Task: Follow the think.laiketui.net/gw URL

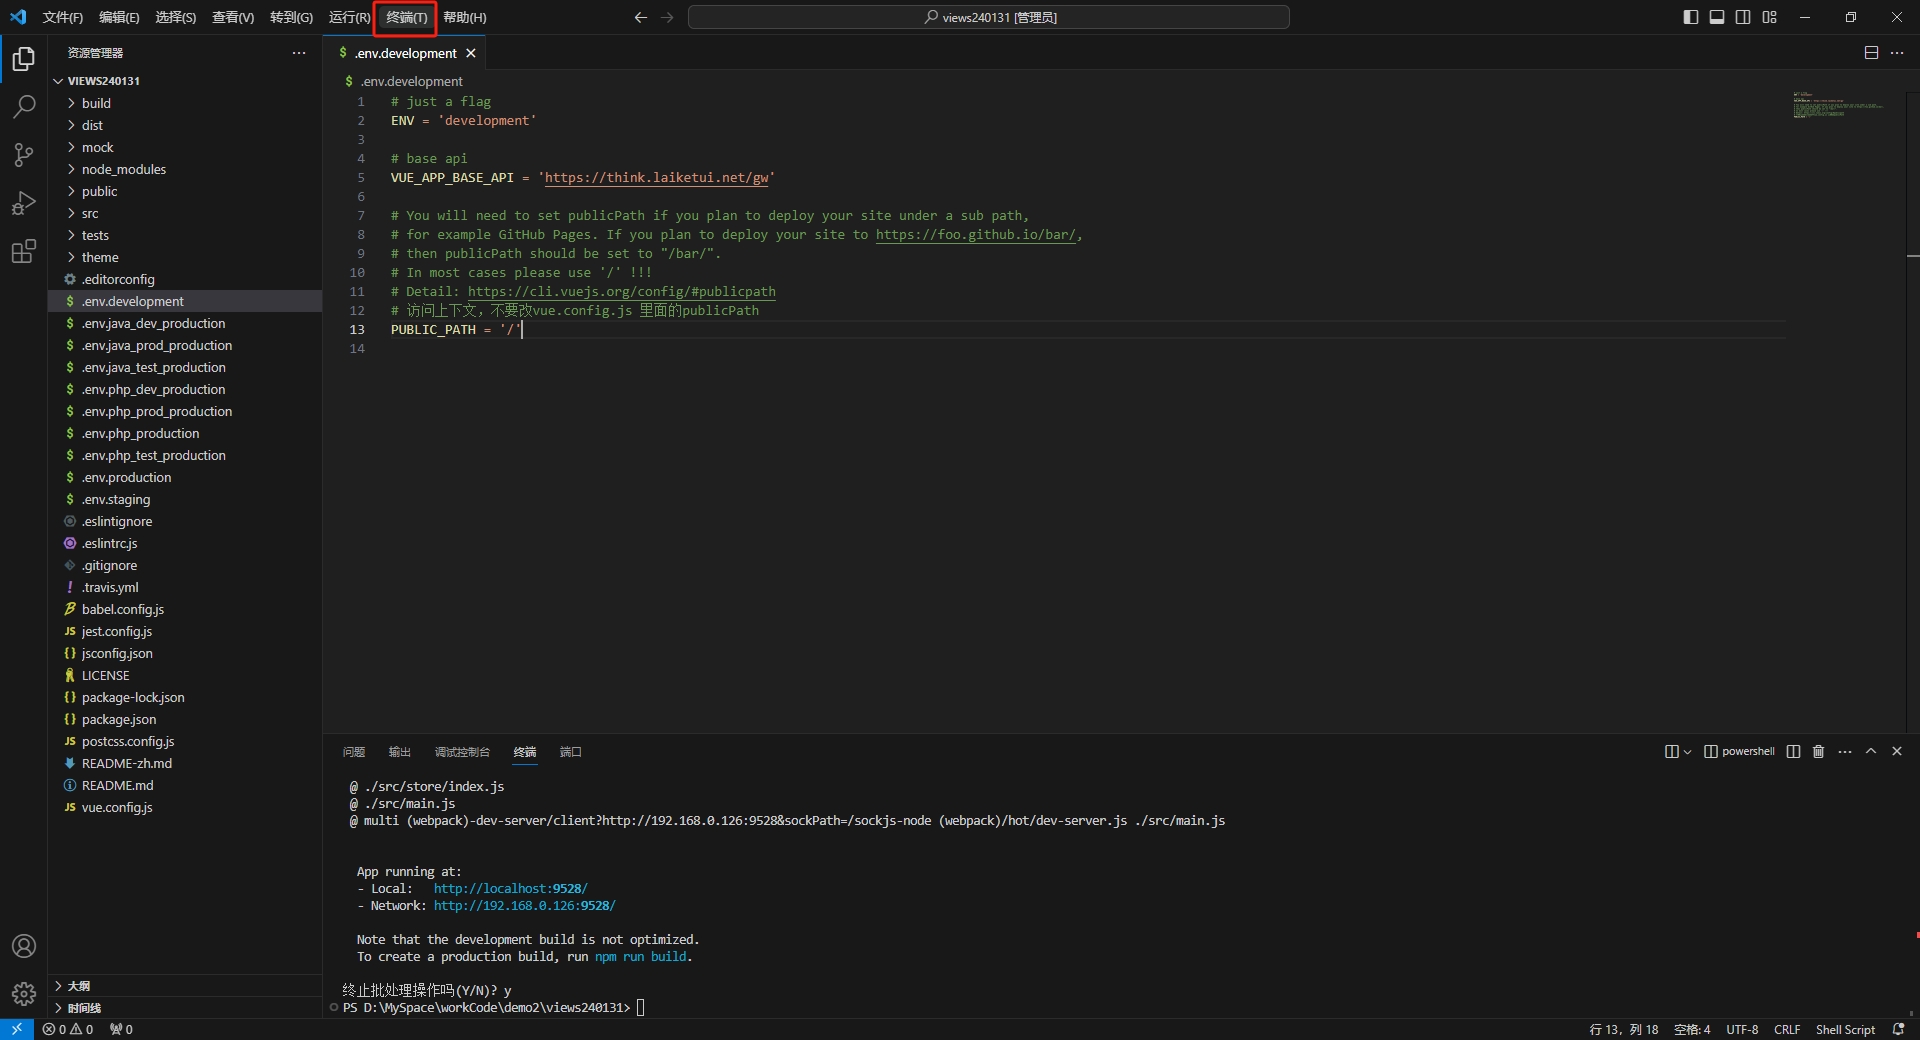Action: pos(657,178)
